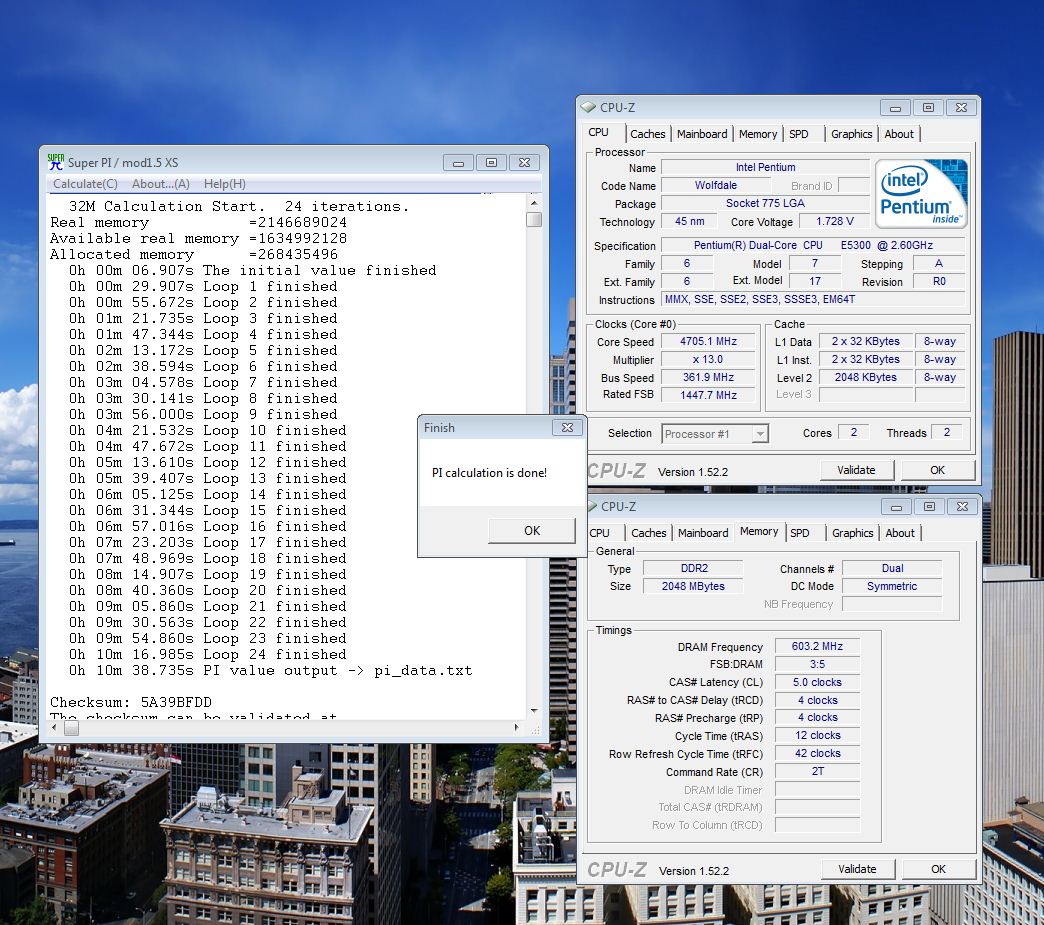
Task: Click the Multiplier value x 13.0
Action: 708,360
